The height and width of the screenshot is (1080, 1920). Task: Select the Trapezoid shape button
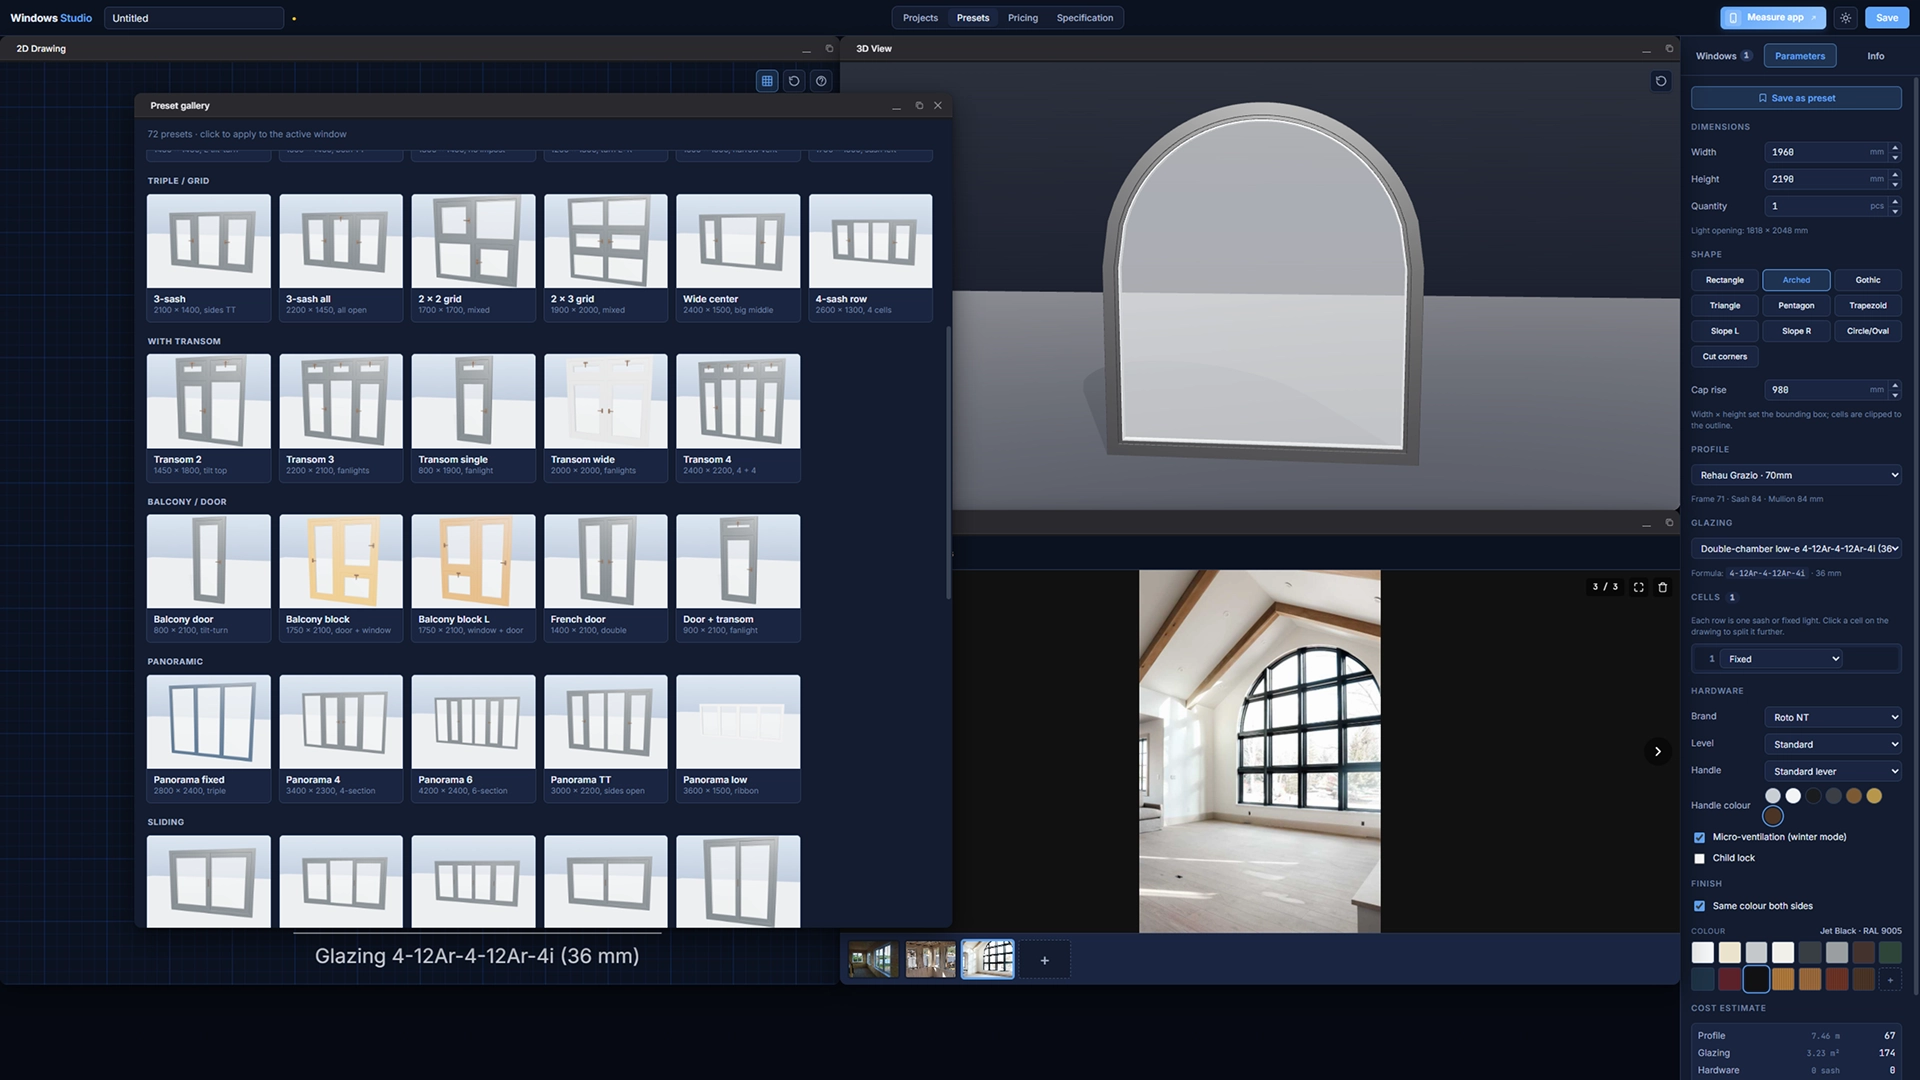click(1868, 305)
